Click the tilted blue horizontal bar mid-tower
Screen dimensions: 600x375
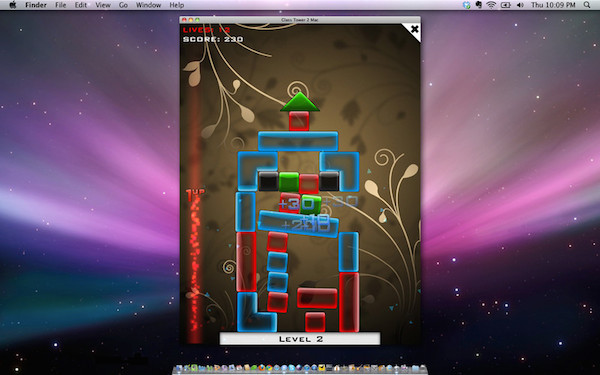pos(298,224)
